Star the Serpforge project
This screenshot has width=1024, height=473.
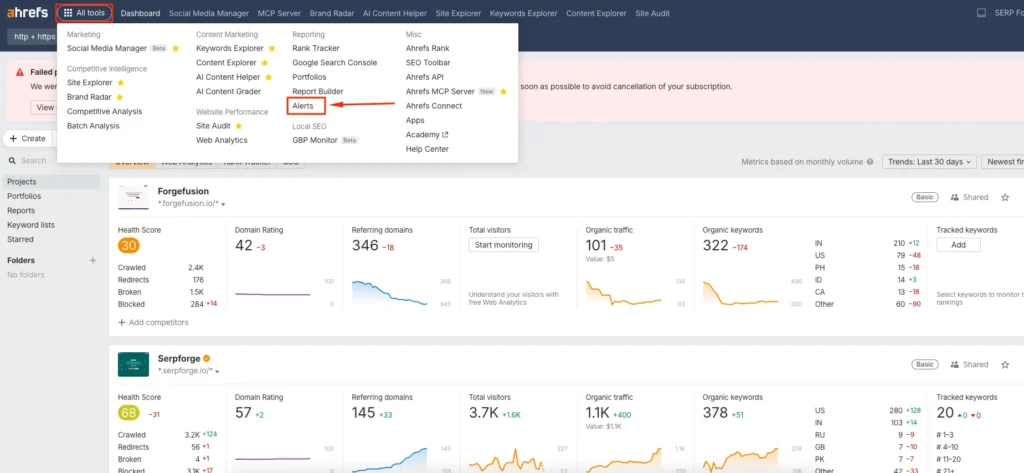pos(1005,364)
